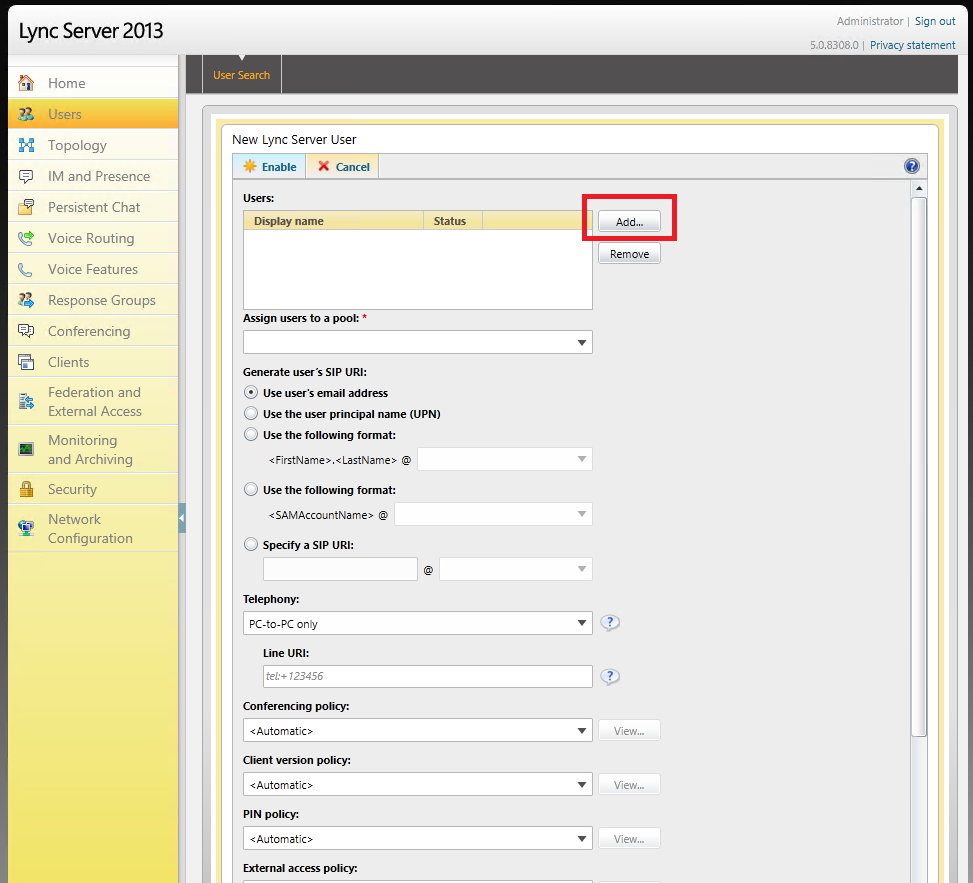
Task: Click the Line URI input field
Action: (x=428, y=676)
